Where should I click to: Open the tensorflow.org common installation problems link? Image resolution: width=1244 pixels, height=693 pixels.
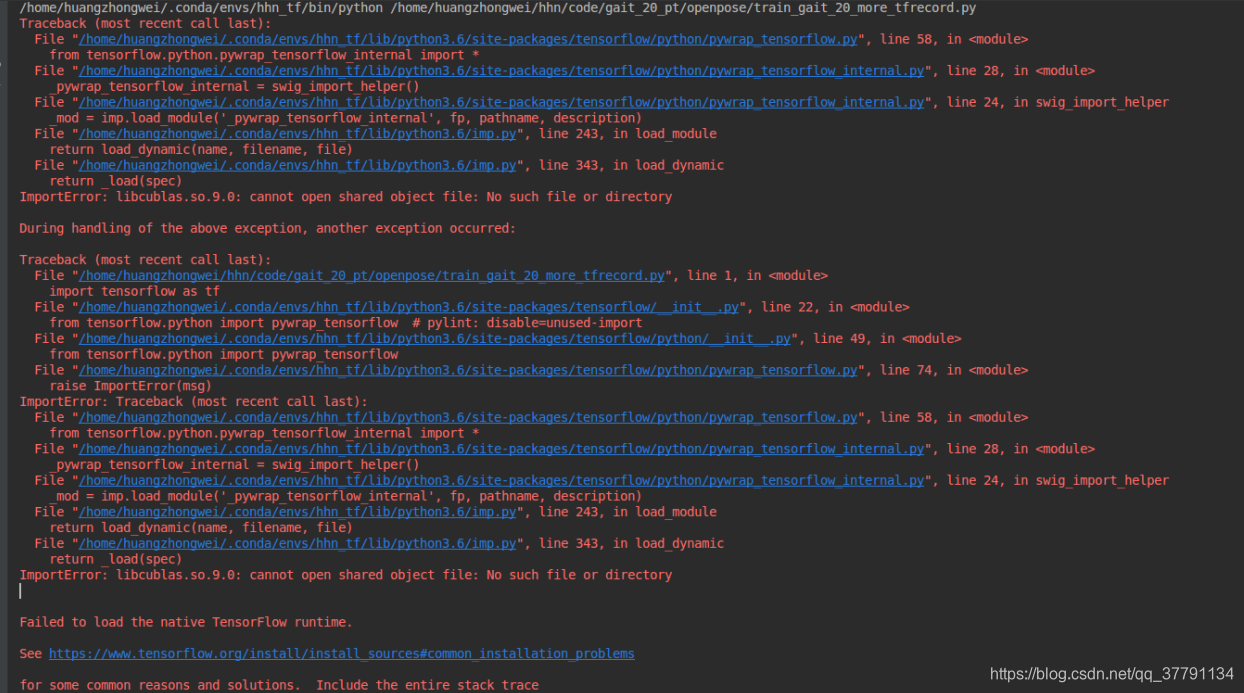coord(342,654)
